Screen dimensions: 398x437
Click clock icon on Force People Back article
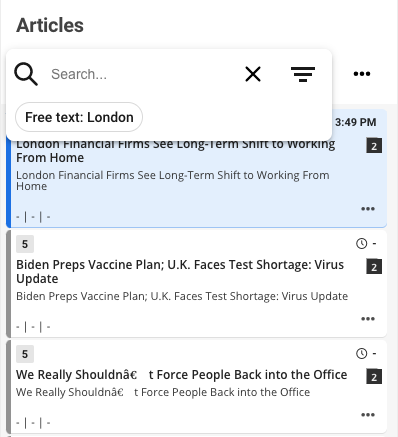(x=361, y=353)
